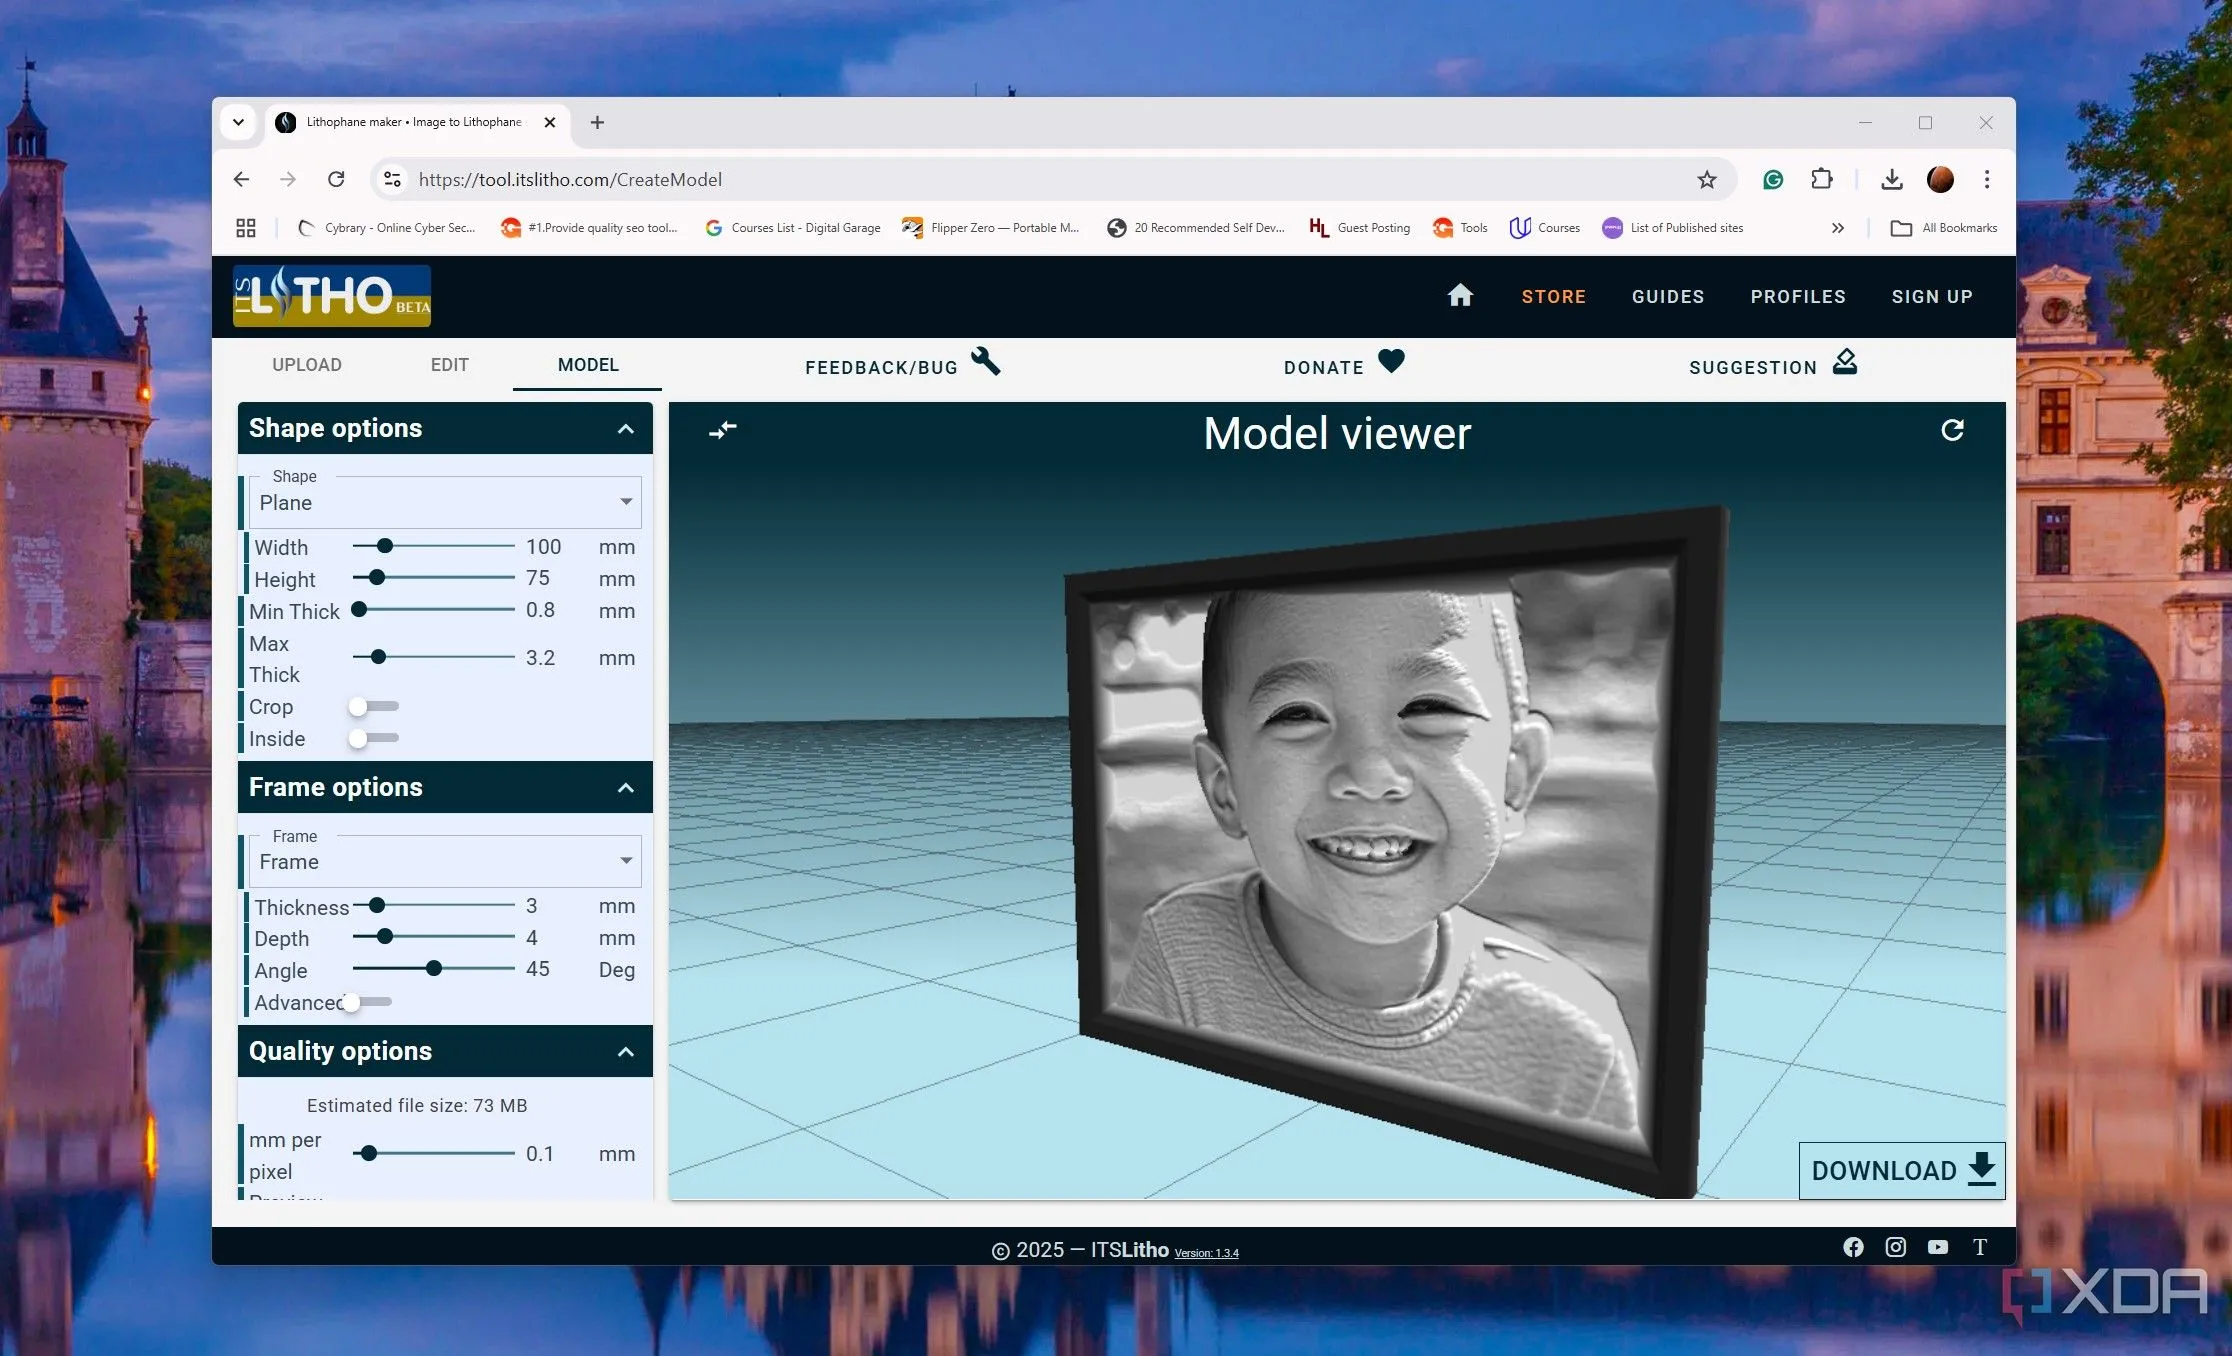This screenshot has width=2232, height=1356.
Task: Click the frame Thickness slider handle
Action: click(x=377, y=905)
